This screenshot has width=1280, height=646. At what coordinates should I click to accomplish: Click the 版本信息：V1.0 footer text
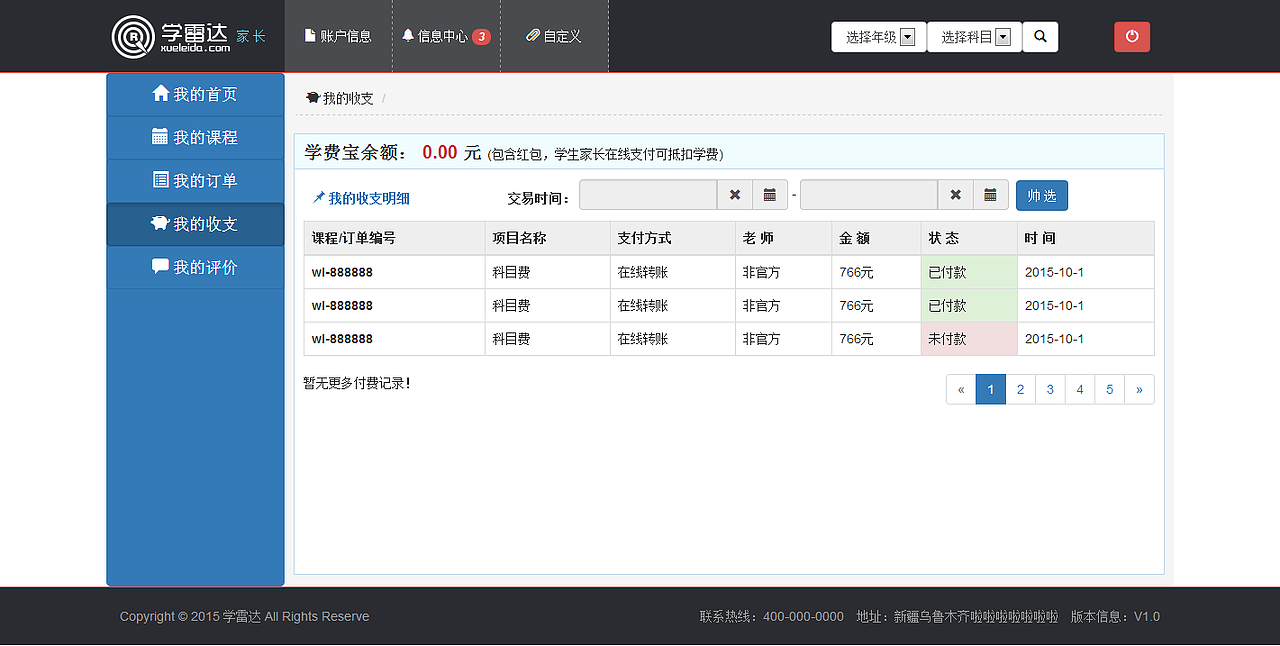click(x=1115, y=617)
